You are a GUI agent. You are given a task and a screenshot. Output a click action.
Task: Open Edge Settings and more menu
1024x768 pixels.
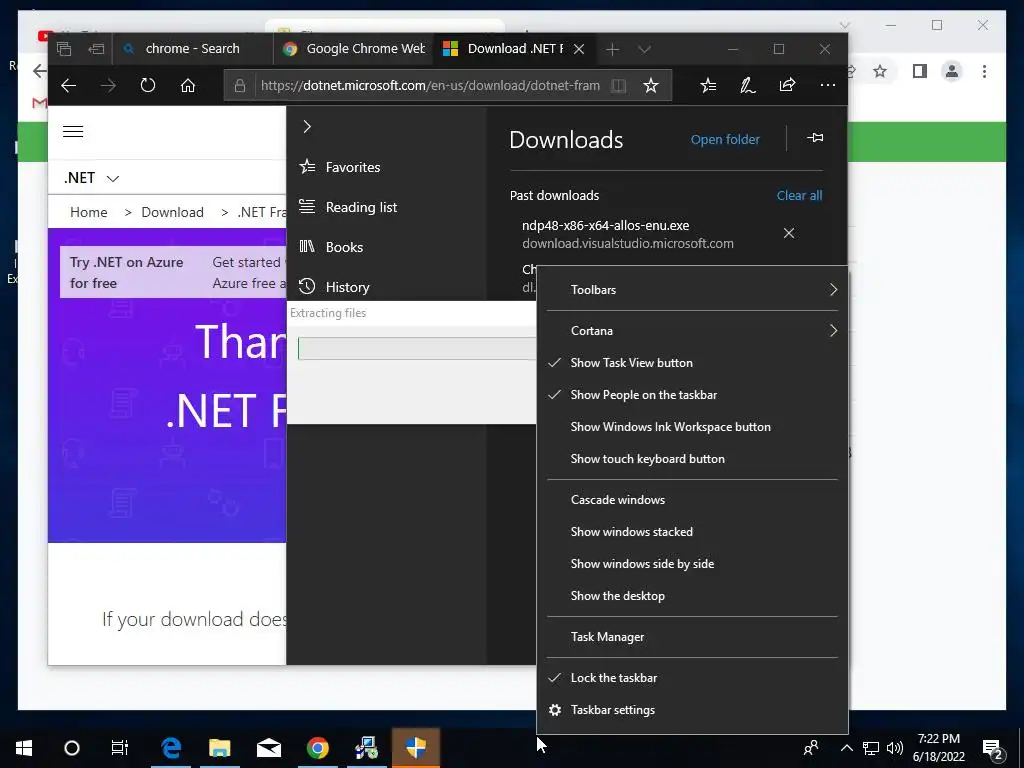point(827,86)
